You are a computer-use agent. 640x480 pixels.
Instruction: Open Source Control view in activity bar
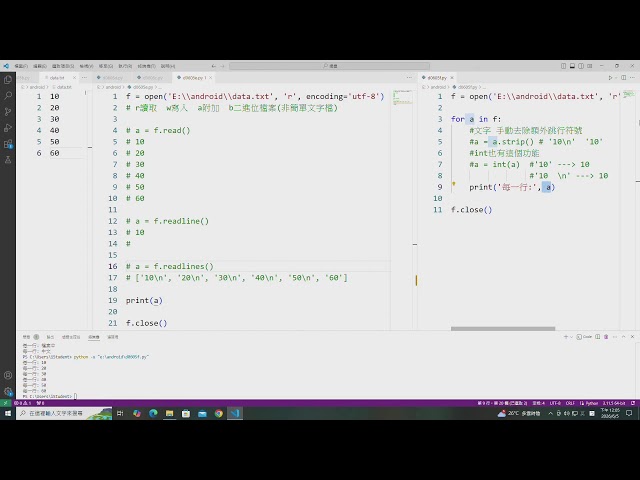(8, 111)
